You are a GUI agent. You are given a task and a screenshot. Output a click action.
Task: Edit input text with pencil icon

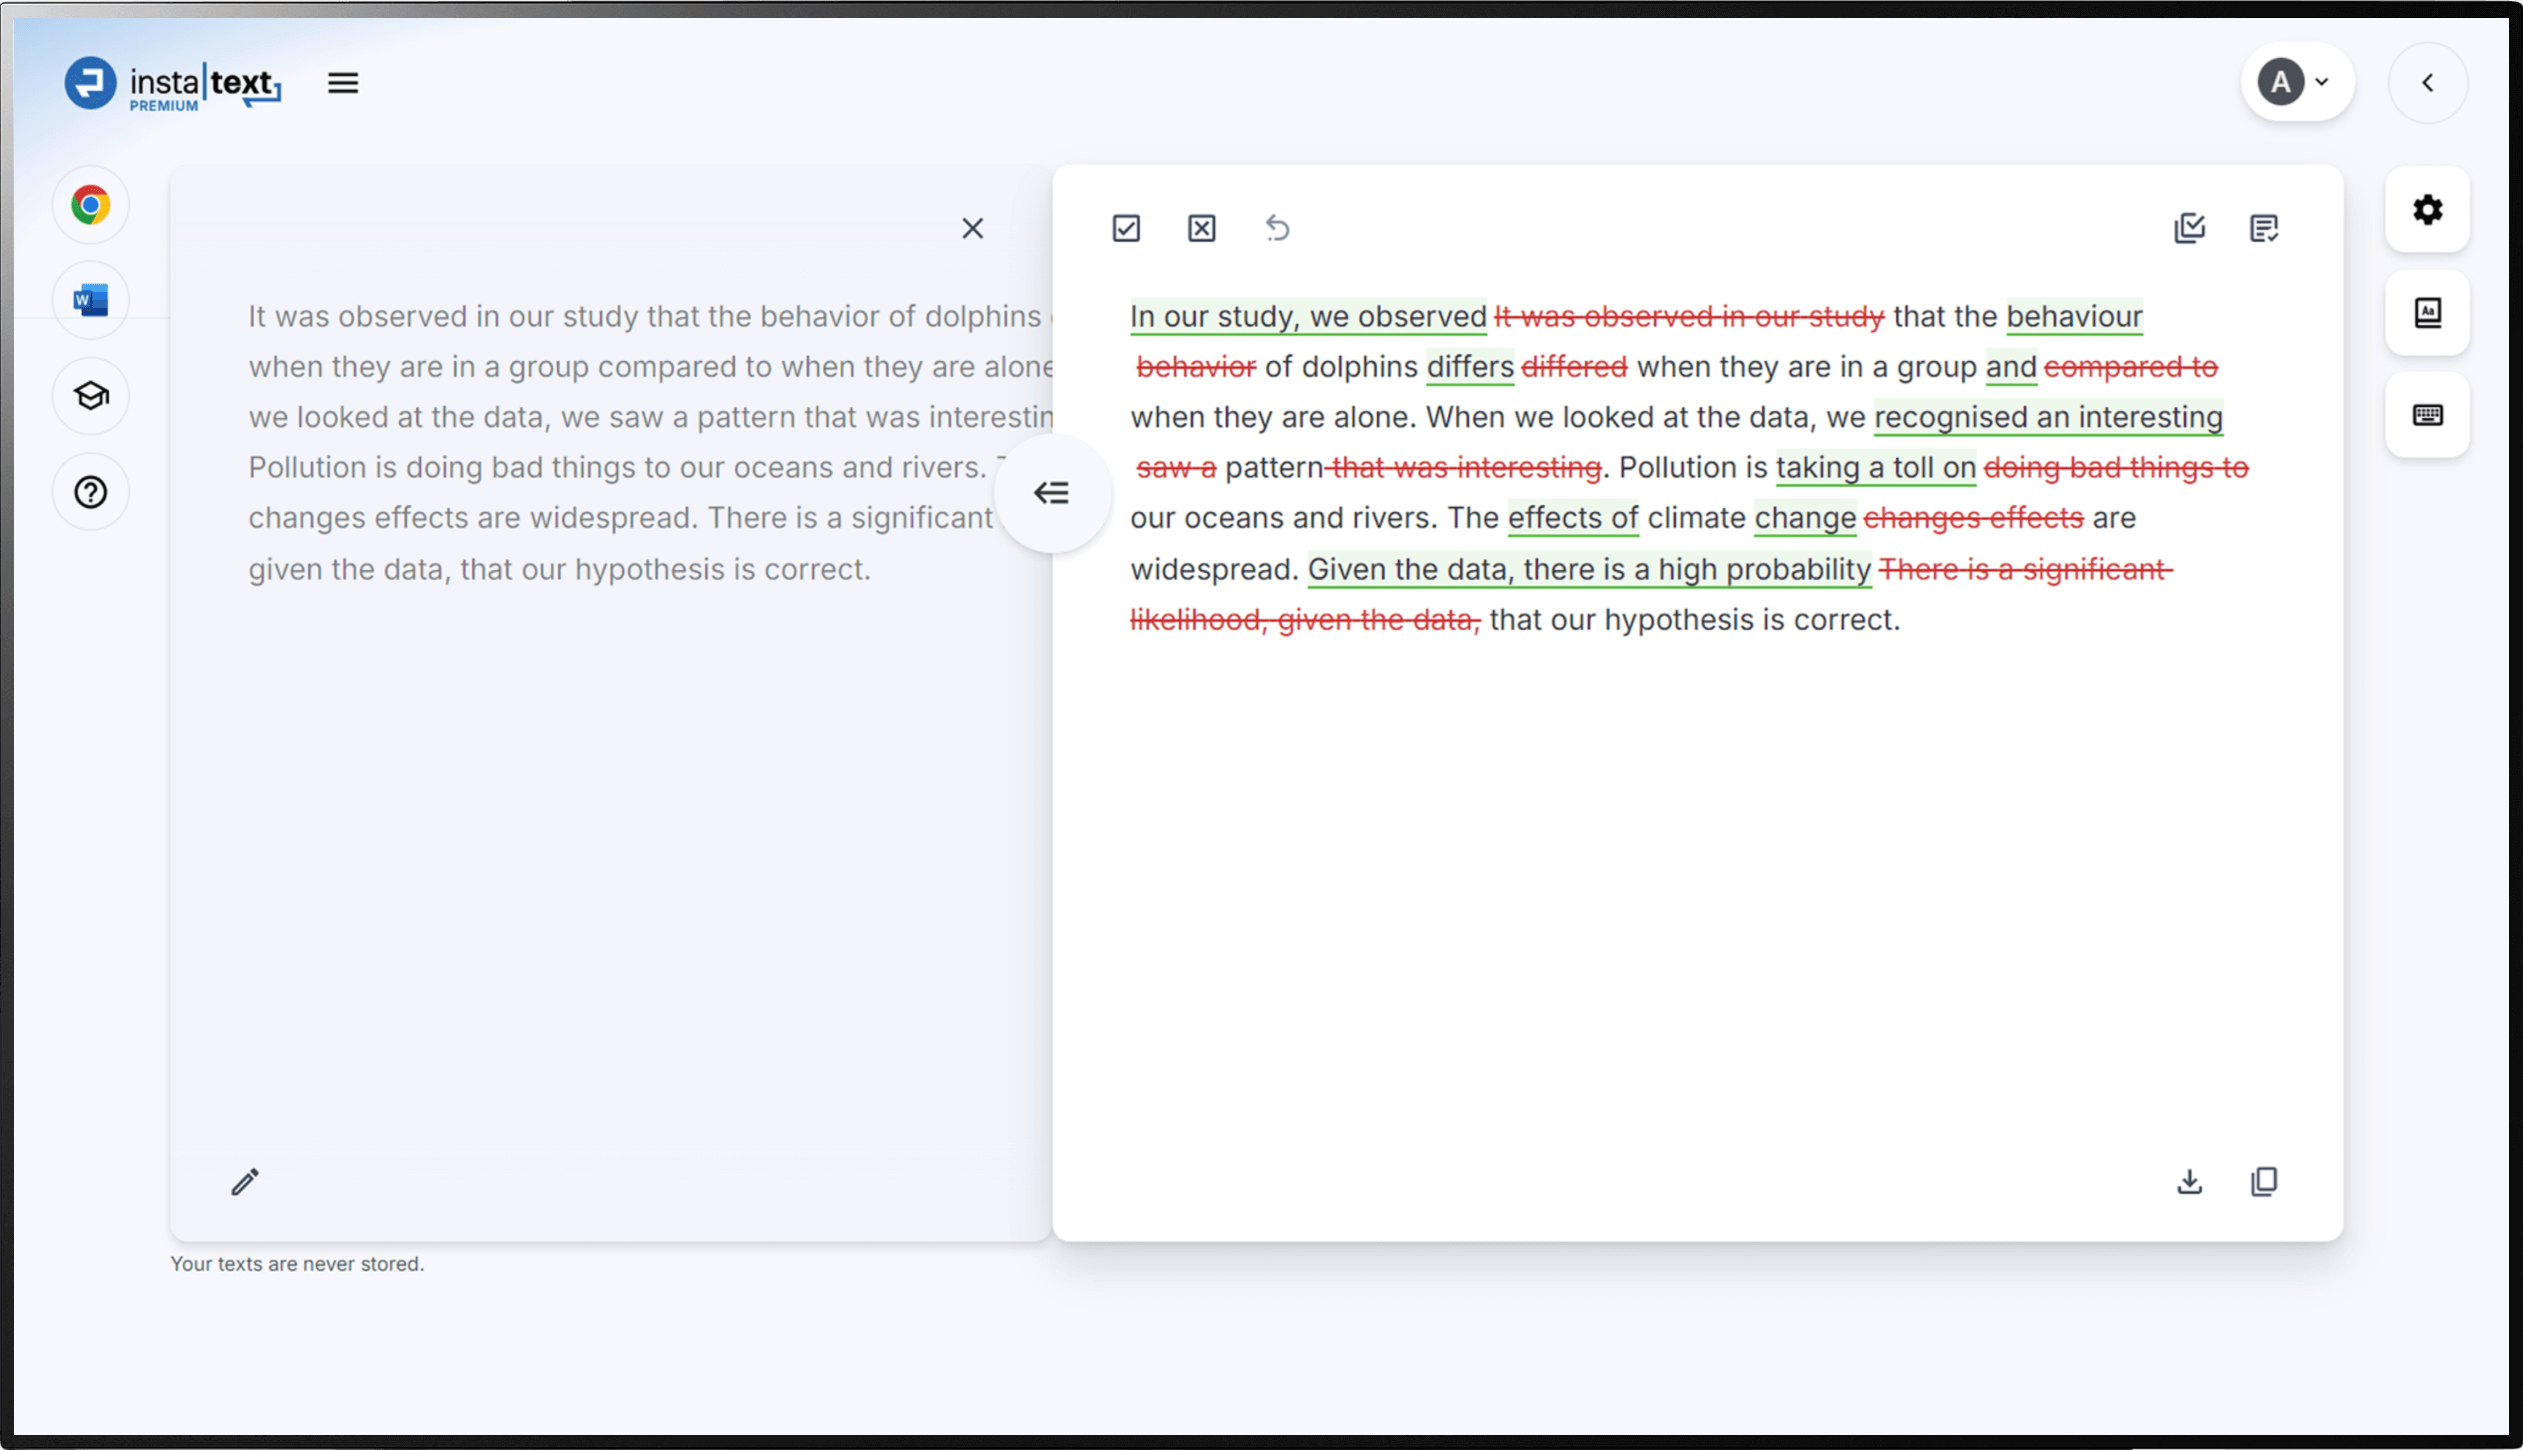coord(245,1182)
